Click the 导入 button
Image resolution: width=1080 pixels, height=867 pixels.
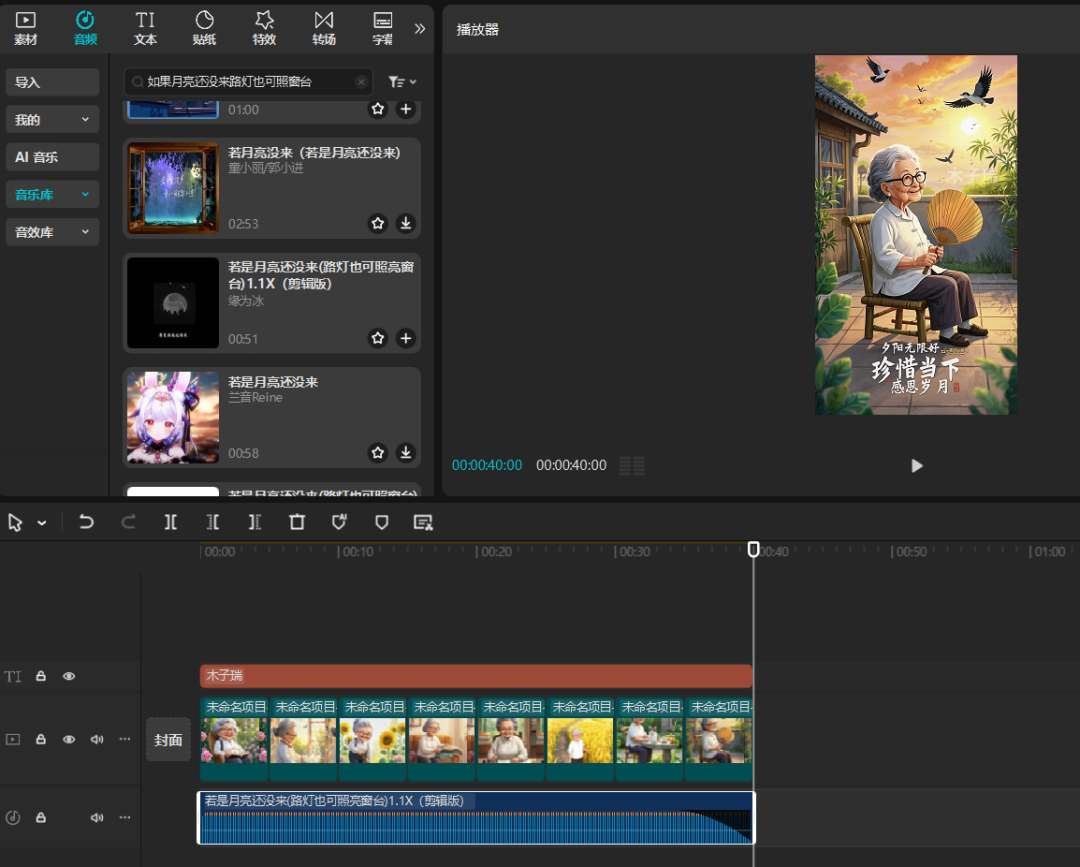(52, 82)
